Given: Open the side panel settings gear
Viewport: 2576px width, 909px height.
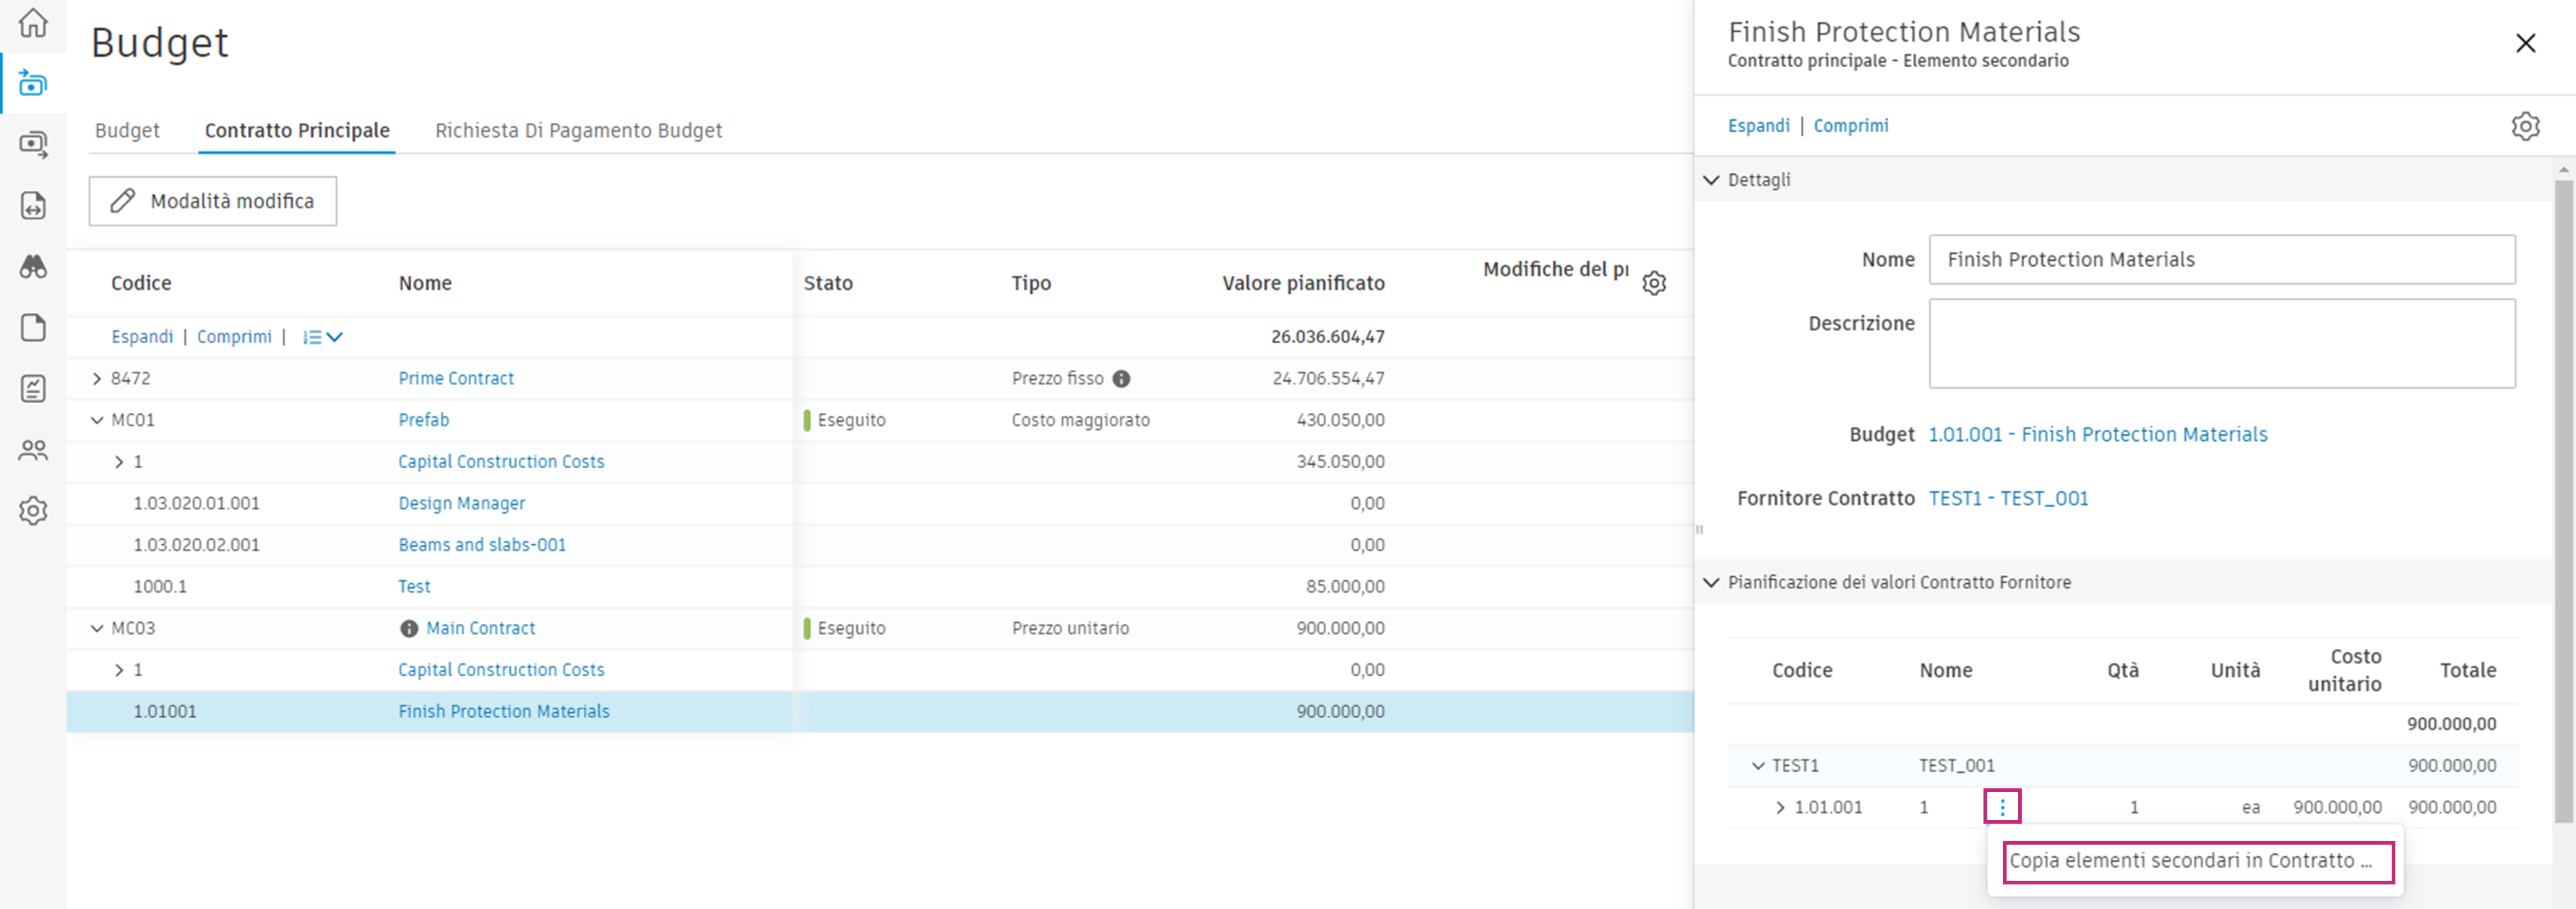Looking at the screenshot, I should point(2525,126).
